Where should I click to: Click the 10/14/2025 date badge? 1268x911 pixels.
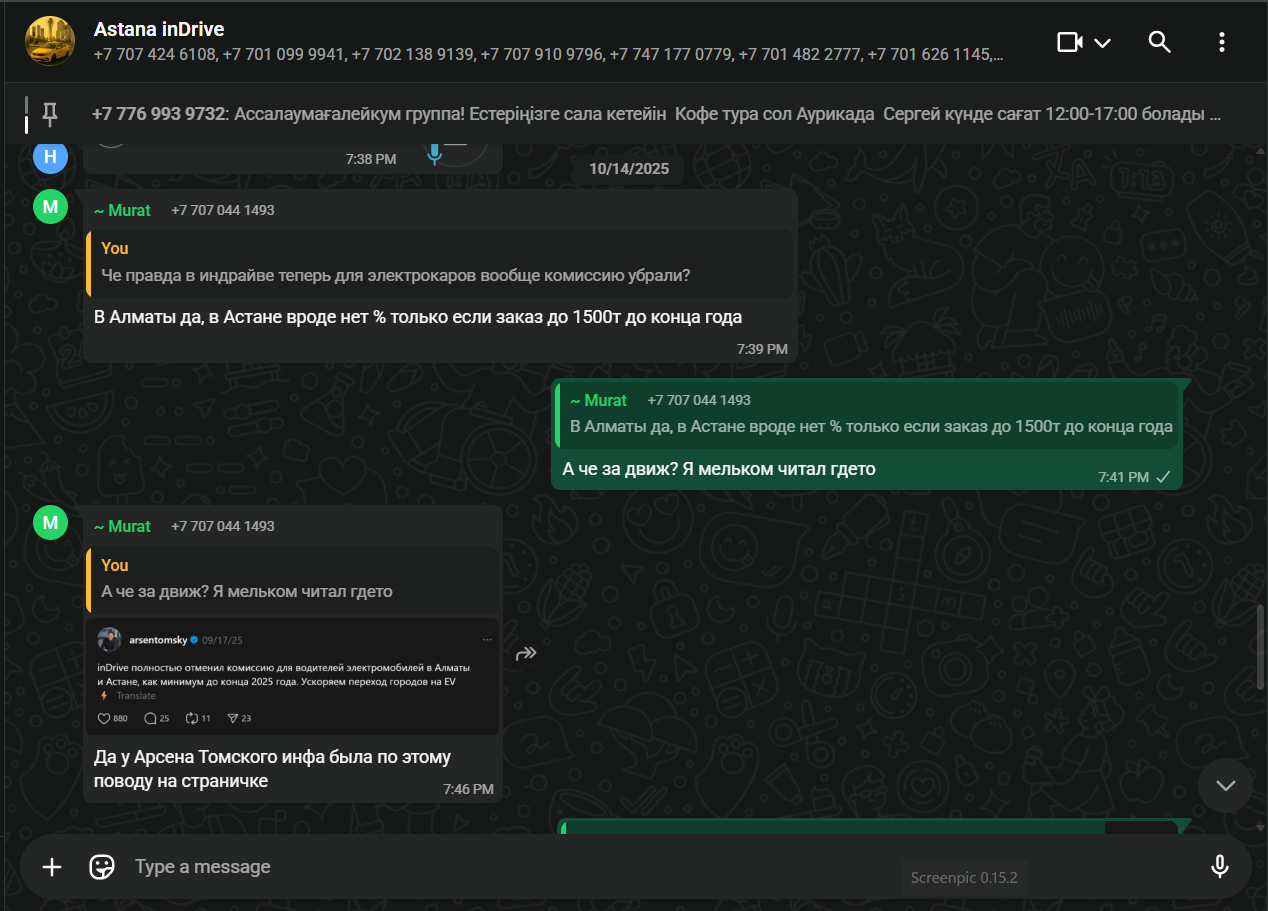tap(628, 168)
